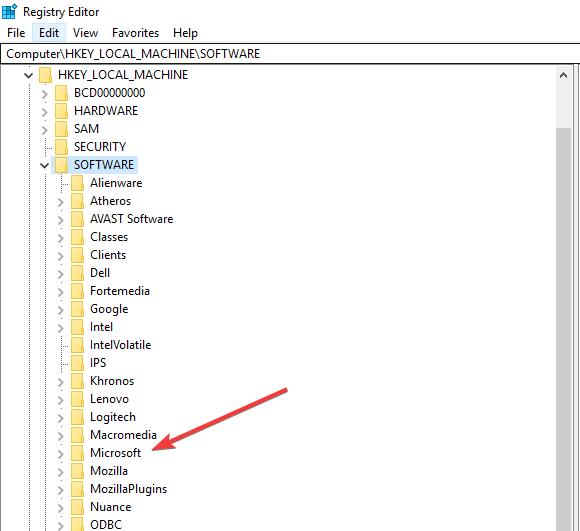Collapse the SOFTWARE key
The height and width of the screenshot is (531, 580).
coord(44,165)
